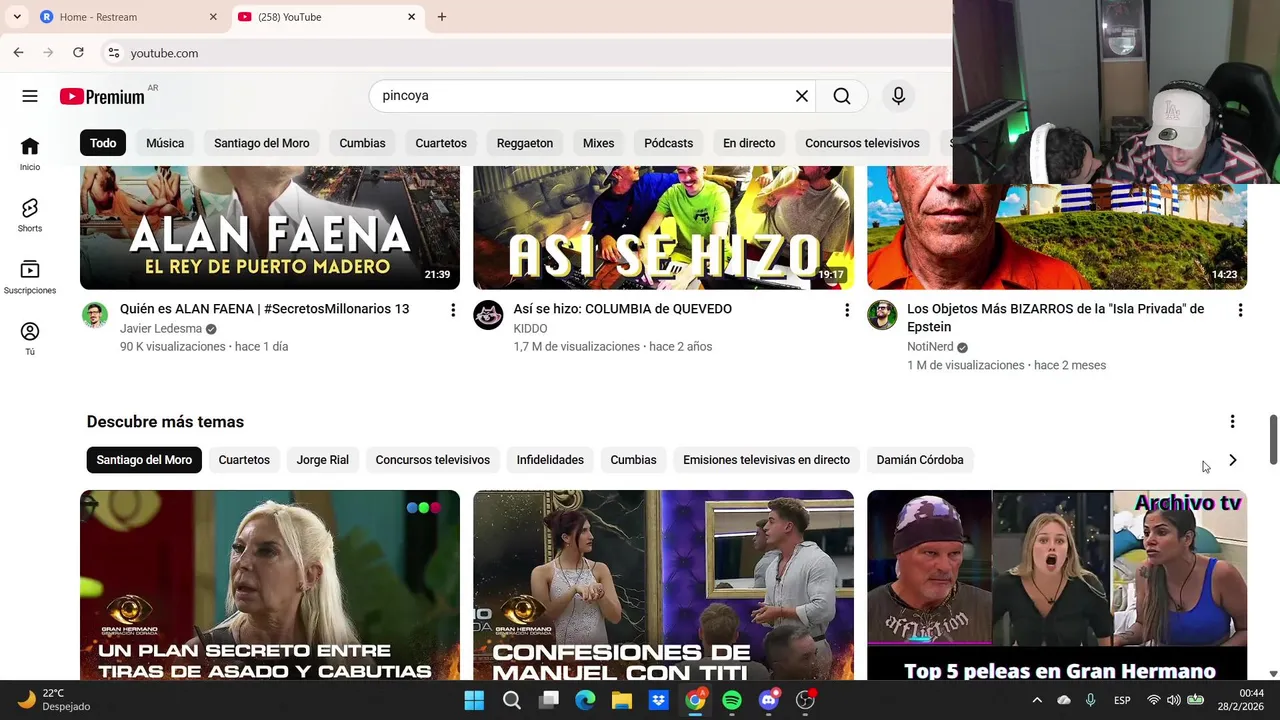Run search with magnifier button
Image resolution: width=1280 pixels, height=720 pixels.
[842, 96]
